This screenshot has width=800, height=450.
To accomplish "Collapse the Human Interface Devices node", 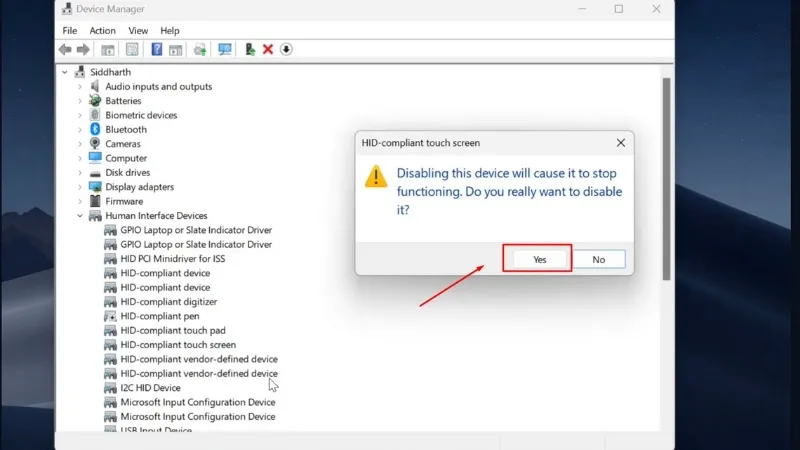I will point(80,216).
